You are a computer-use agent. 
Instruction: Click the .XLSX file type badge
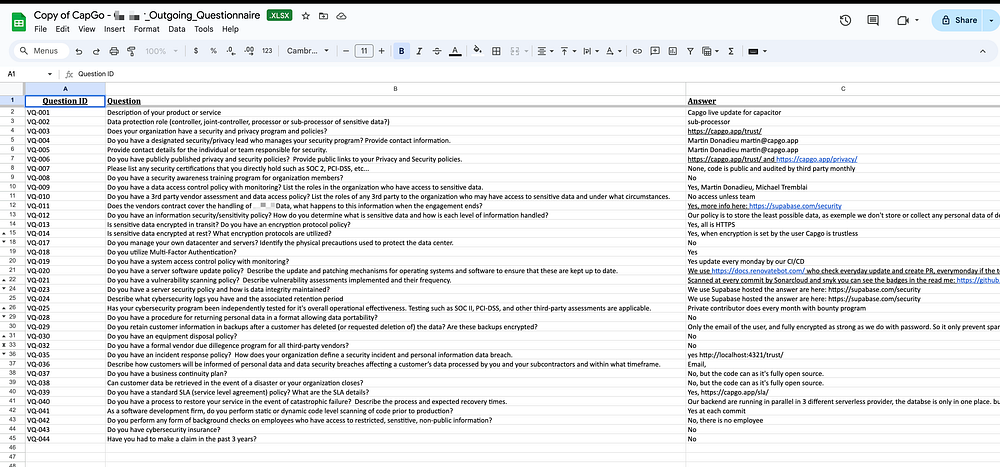[279, 16]
